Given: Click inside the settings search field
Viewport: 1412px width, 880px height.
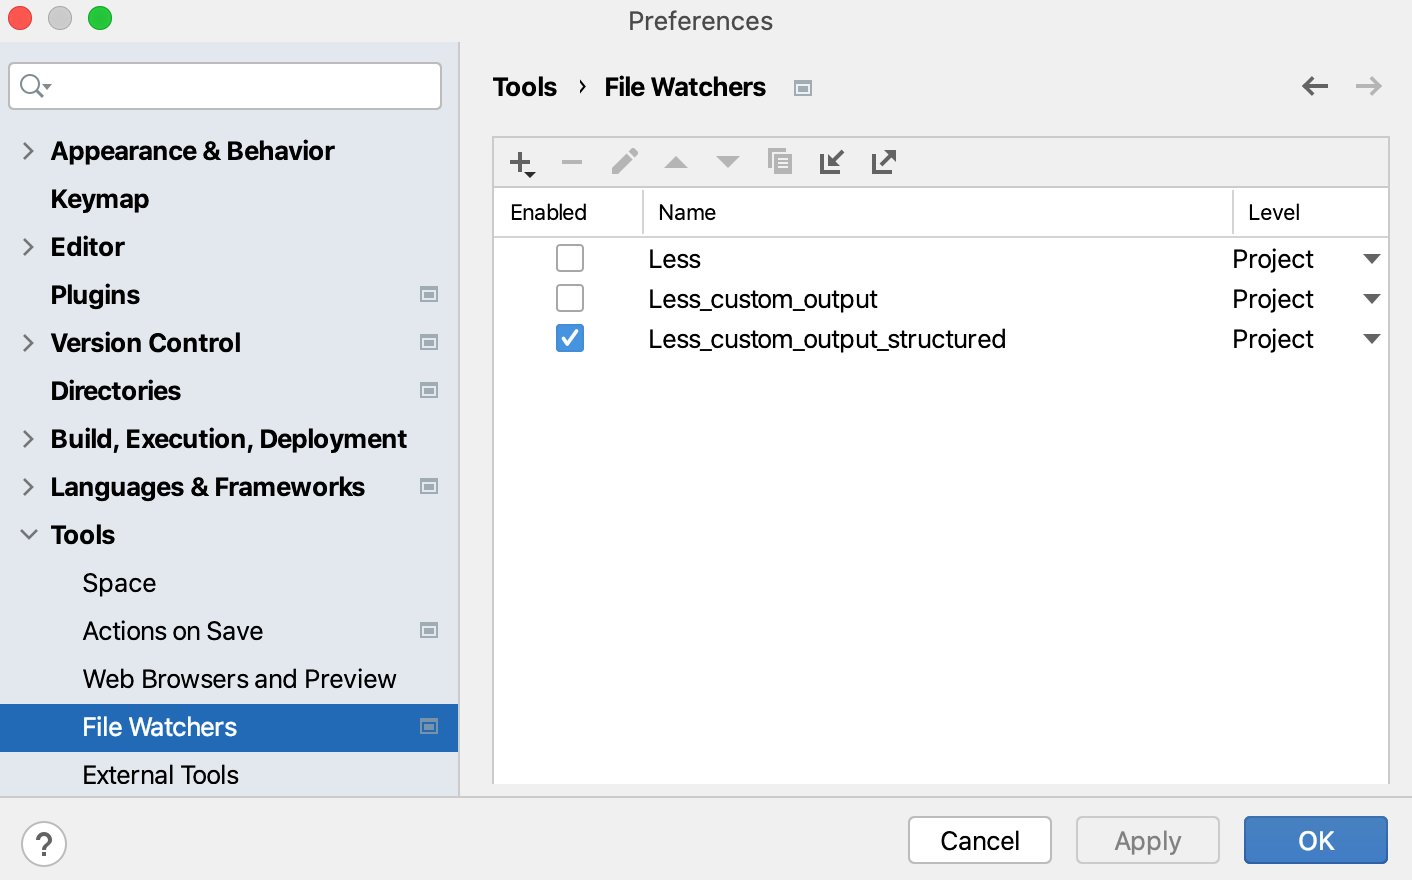Looking at the screenshot, I should [224, 86].
